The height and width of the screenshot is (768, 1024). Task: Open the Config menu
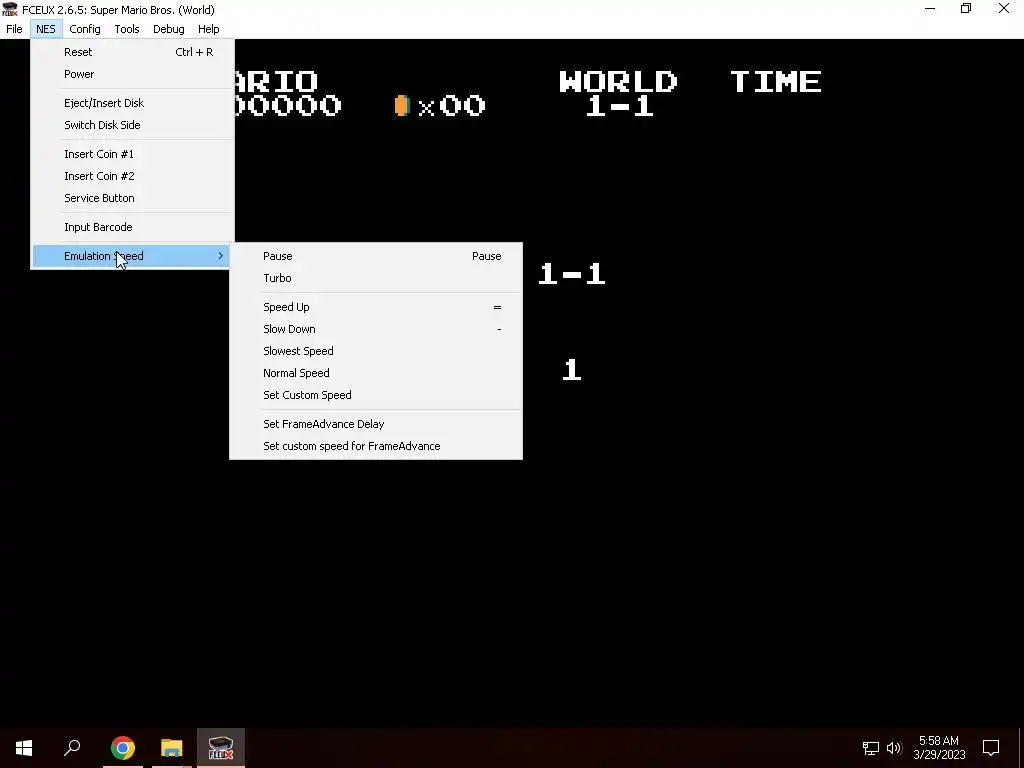(85, 29)
